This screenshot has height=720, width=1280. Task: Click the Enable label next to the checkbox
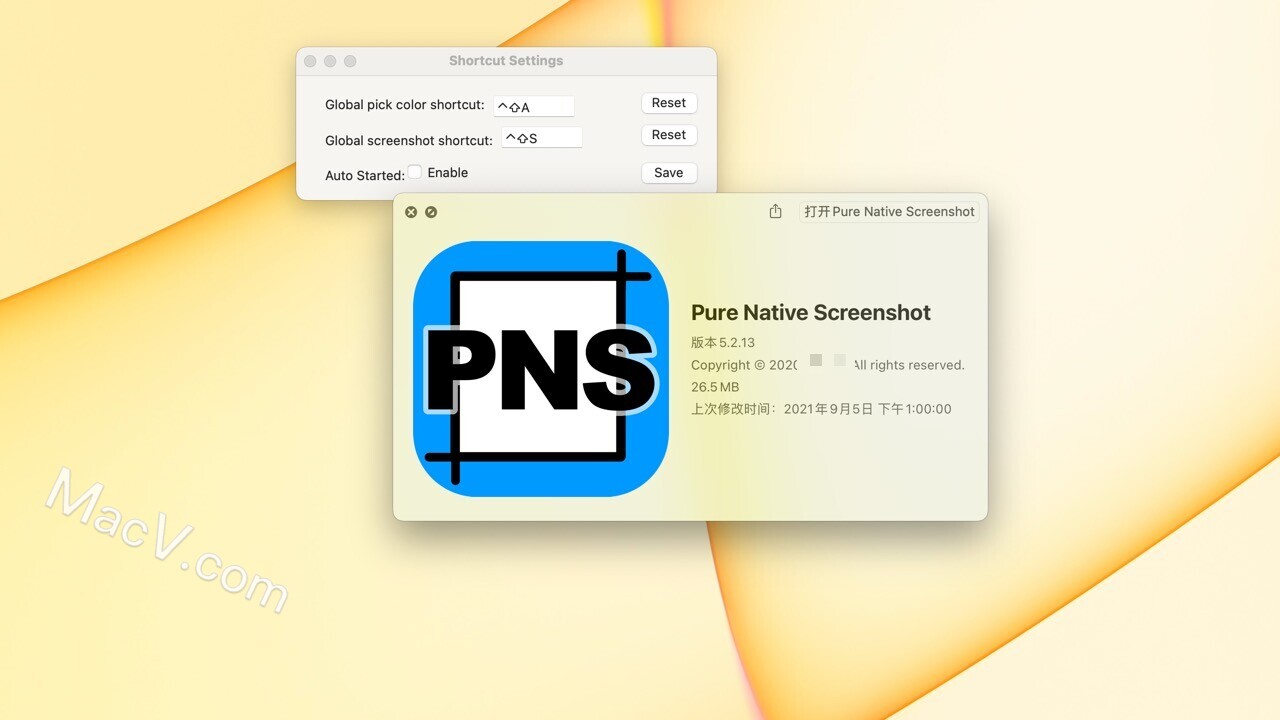click(x=448, y=173)
